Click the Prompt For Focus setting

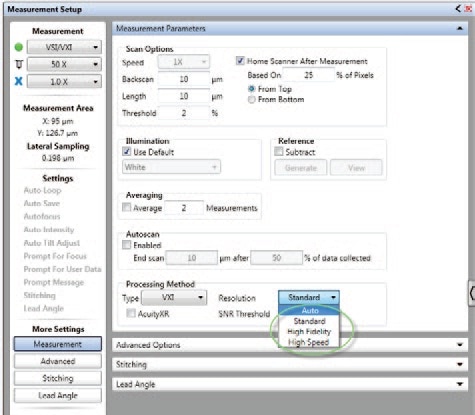[x=55, y=256]
